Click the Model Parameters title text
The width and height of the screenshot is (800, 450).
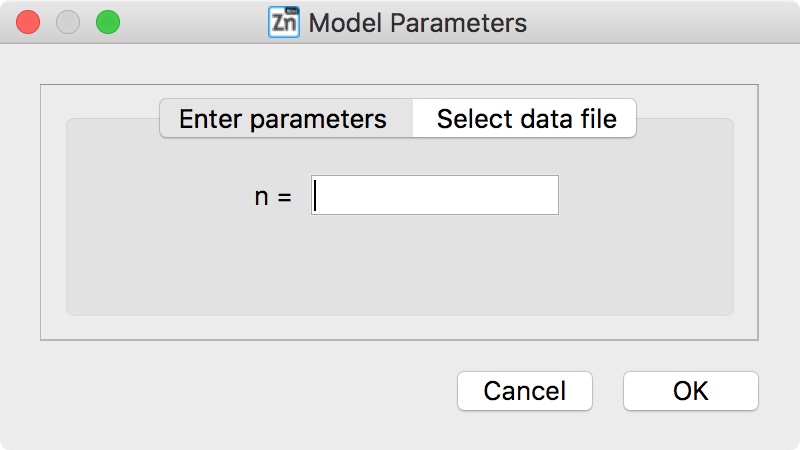point(417,23)
